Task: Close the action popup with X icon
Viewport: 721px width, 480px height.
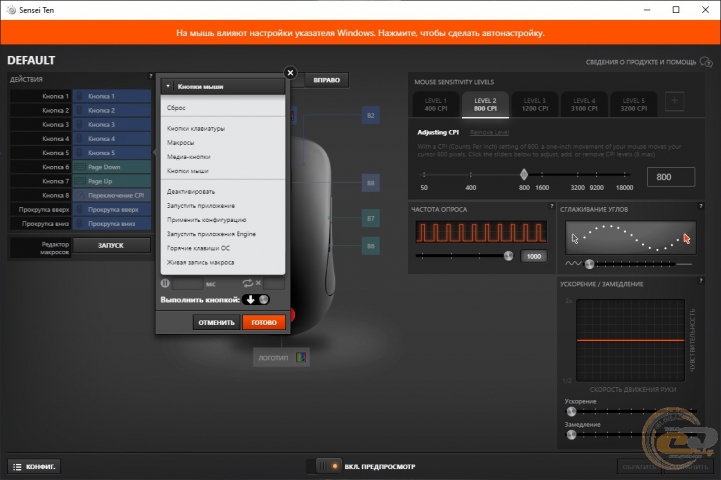Action: 290,73
